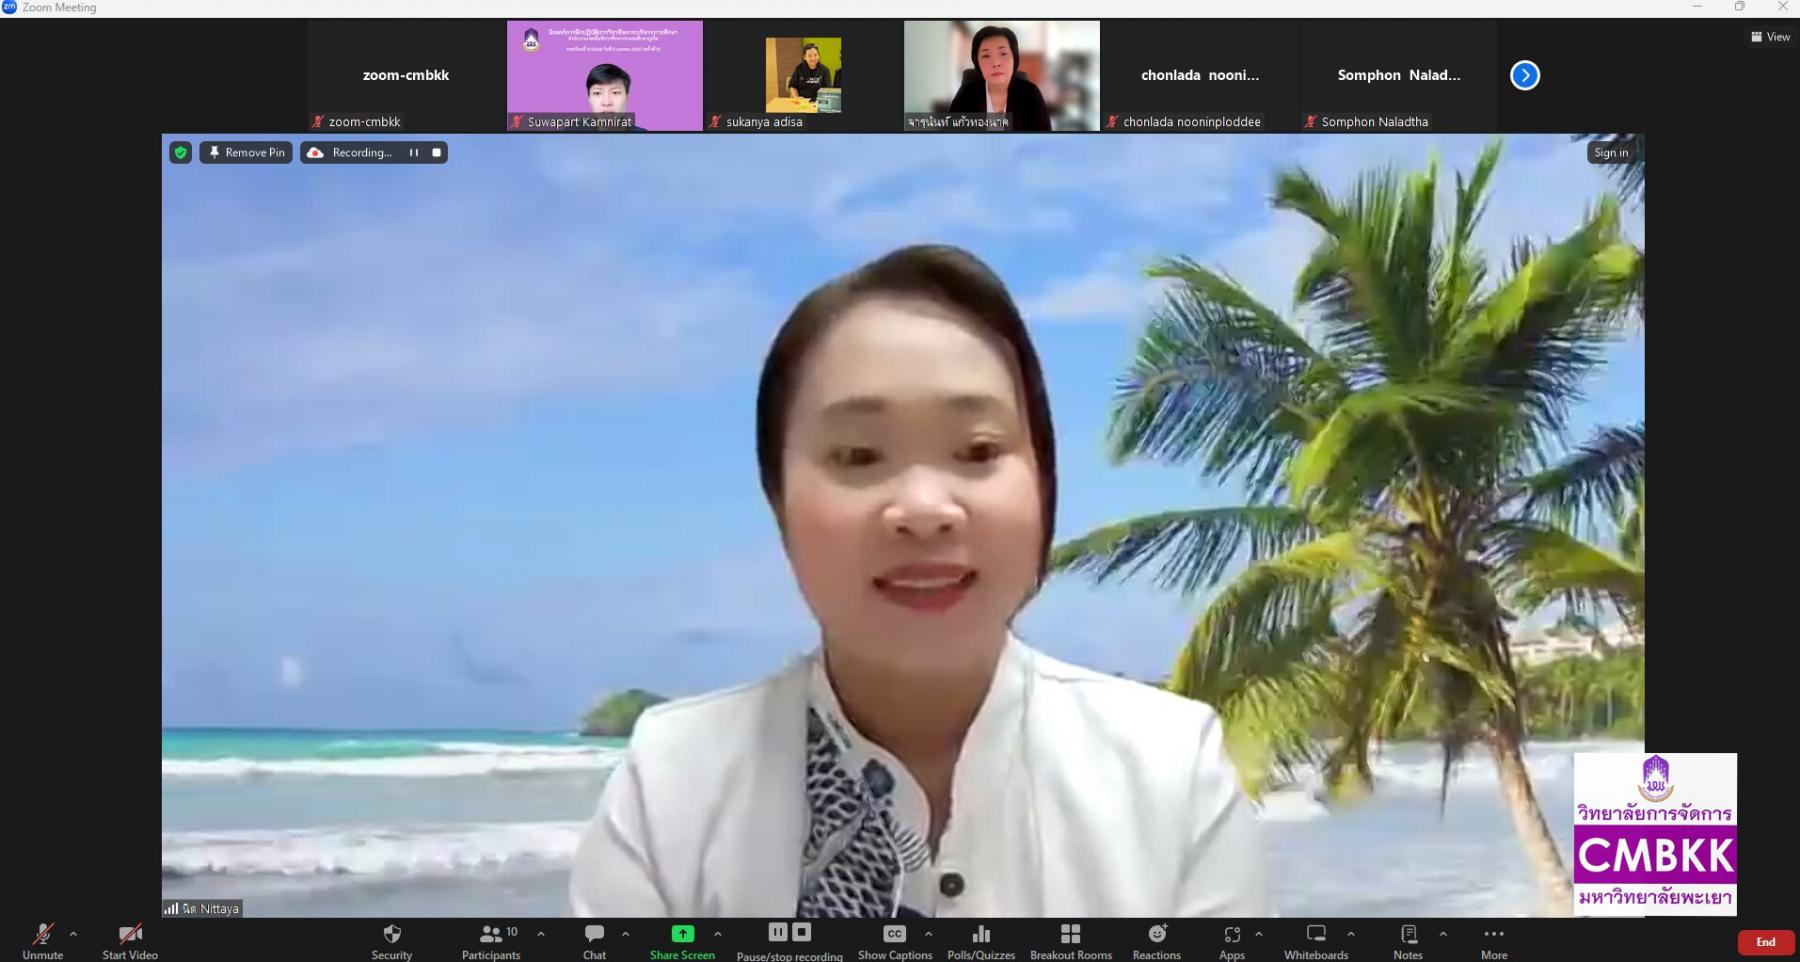The width and height of the screenshot is (1800, 962).
Task: Select the fourth participant tile with Thai name
Action: (1002, 76)
